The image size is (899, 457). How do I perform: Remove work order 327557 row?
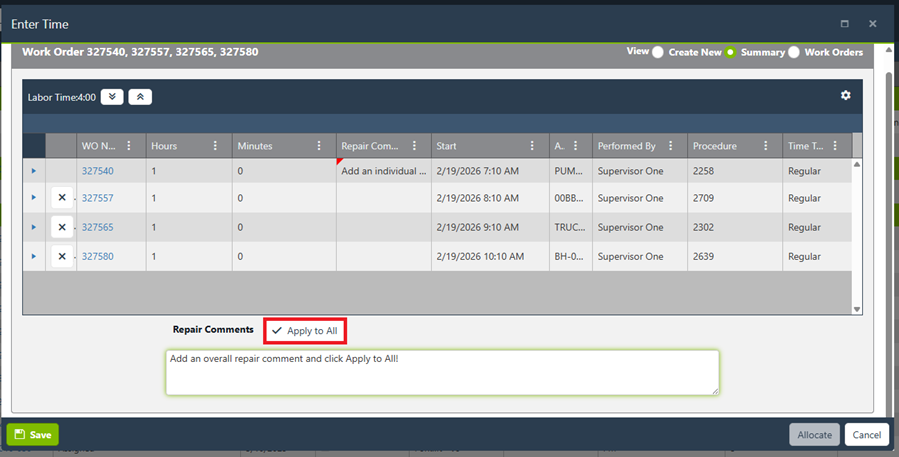[62, 198]
